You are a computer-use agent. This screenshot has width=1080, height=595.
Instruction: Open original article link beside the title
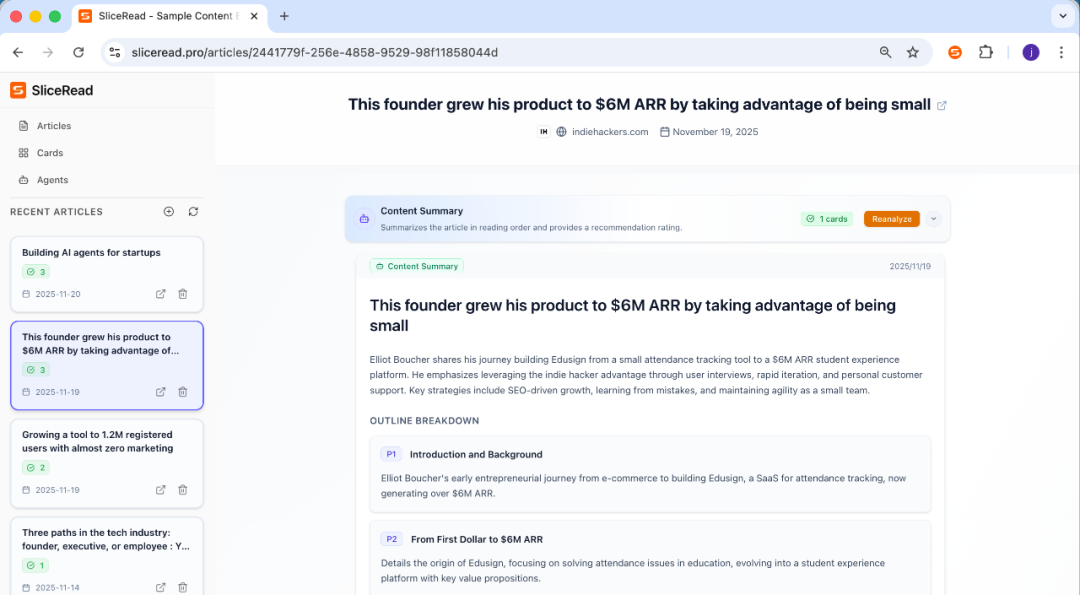click(x=941, y=105)
